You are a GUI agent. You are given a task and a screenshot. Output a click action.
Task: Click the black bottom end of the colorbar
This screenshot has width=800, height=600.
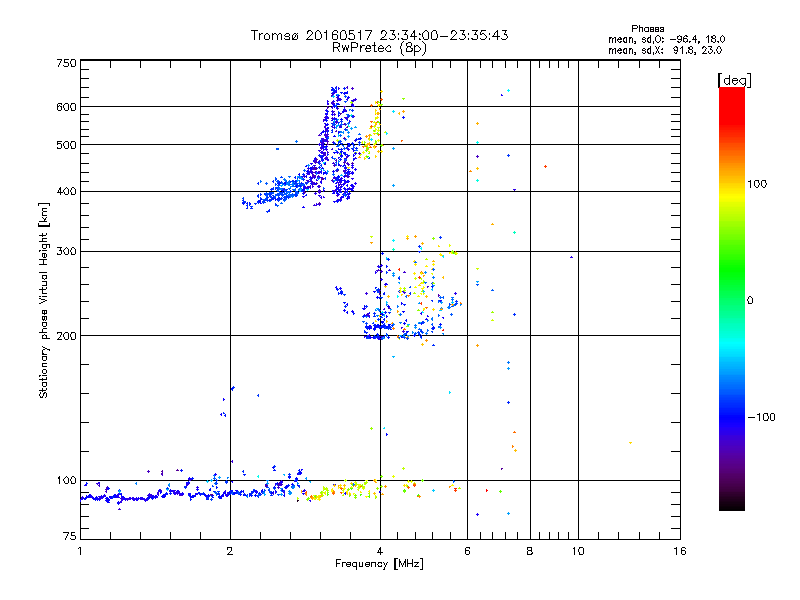click(x=732, y=503)
